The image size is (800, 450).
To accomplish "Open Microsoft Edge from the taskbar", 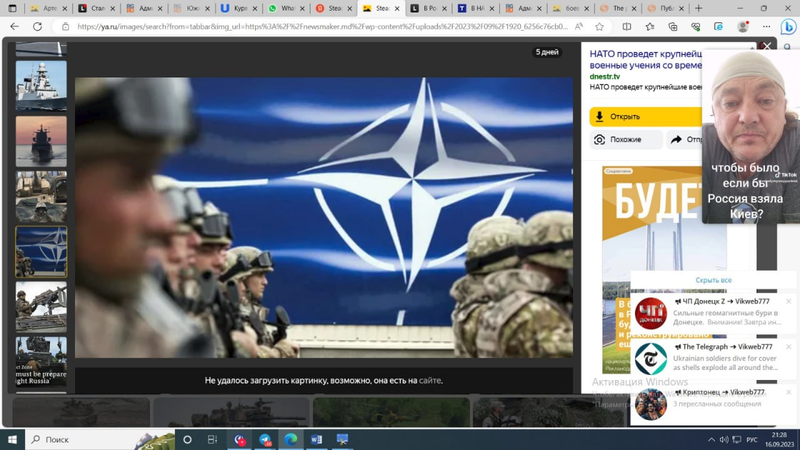I will (291, 439).
